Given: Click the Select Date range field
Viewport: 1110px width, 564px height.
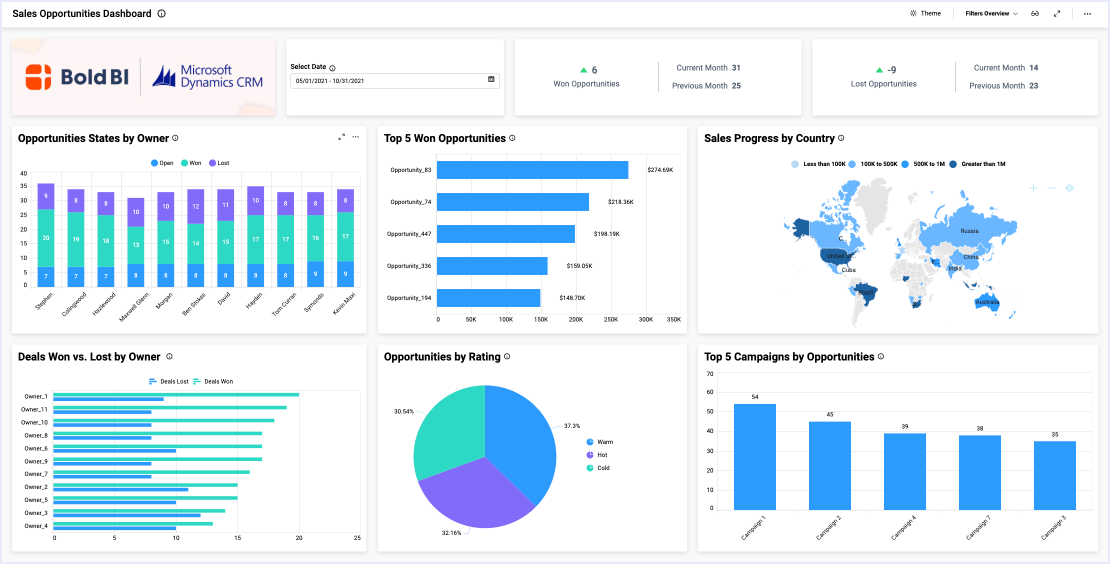Looking at the screenshot, I should (387, 80).
